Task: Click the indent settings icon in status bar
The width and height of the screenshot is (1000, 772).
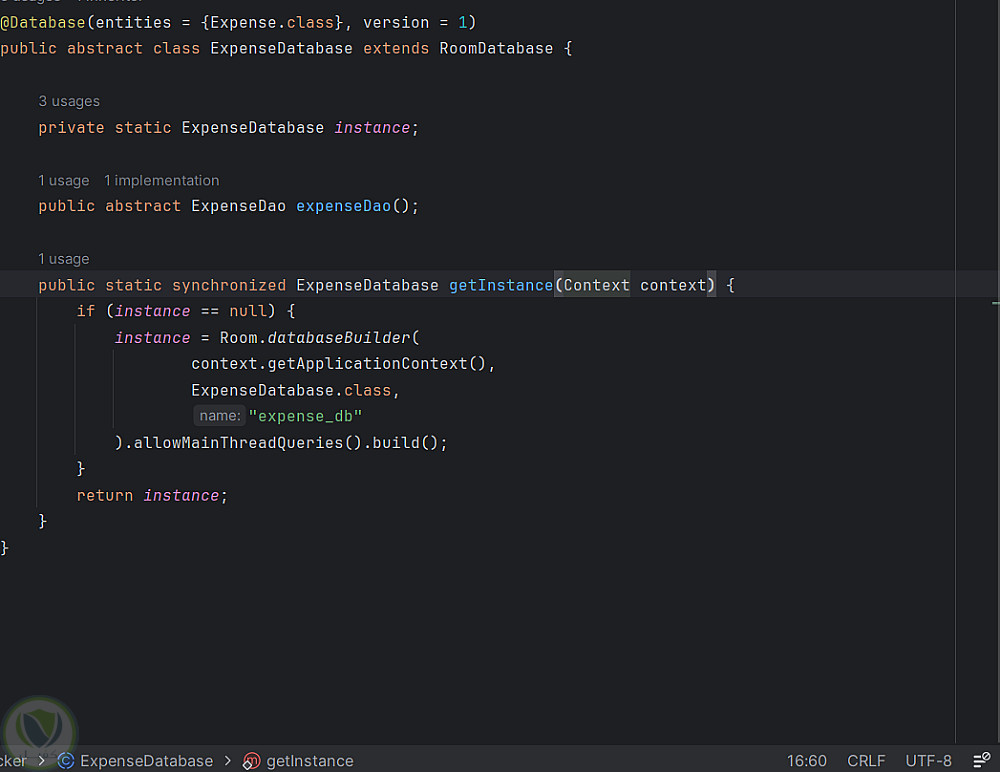Action: [x=981, y=760]
